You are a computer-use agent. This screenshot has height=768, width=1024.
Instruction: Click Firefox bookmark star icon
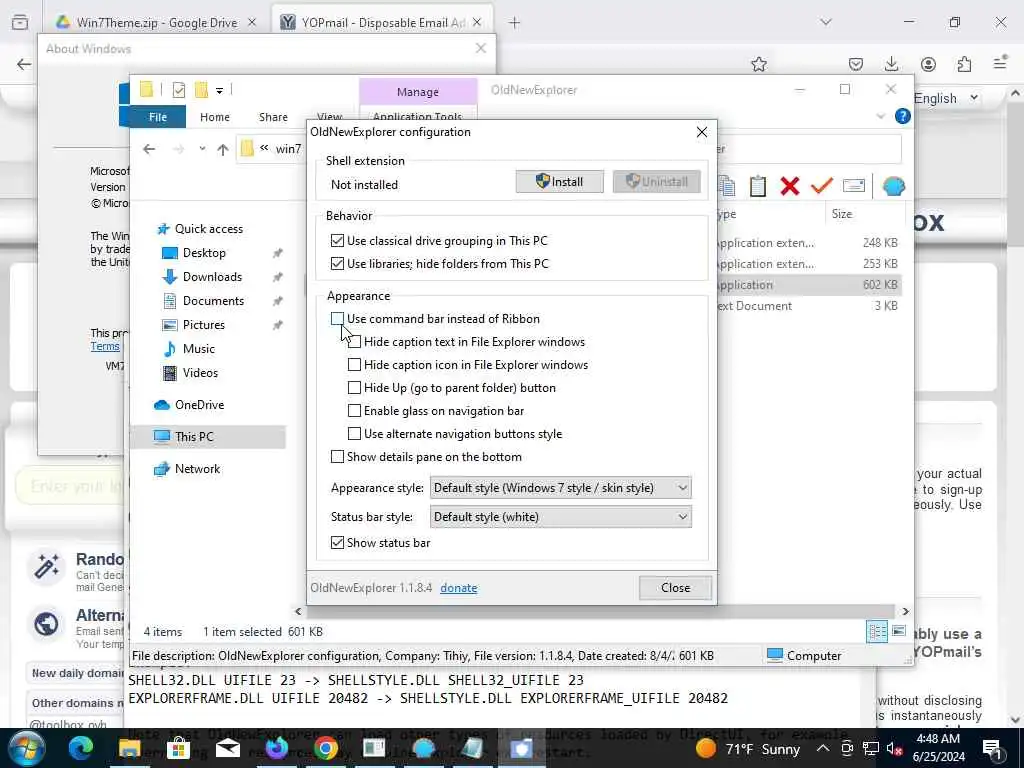(x=758, y=64)
